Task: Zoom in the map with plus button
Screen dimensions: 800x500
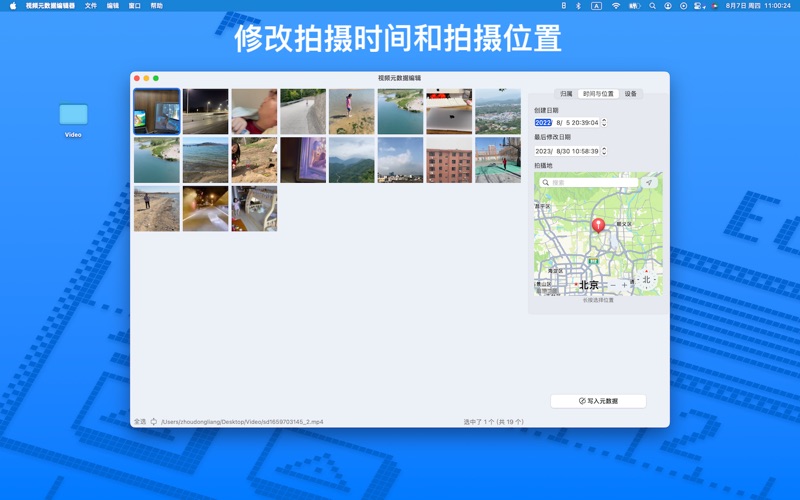Action: 625,285
